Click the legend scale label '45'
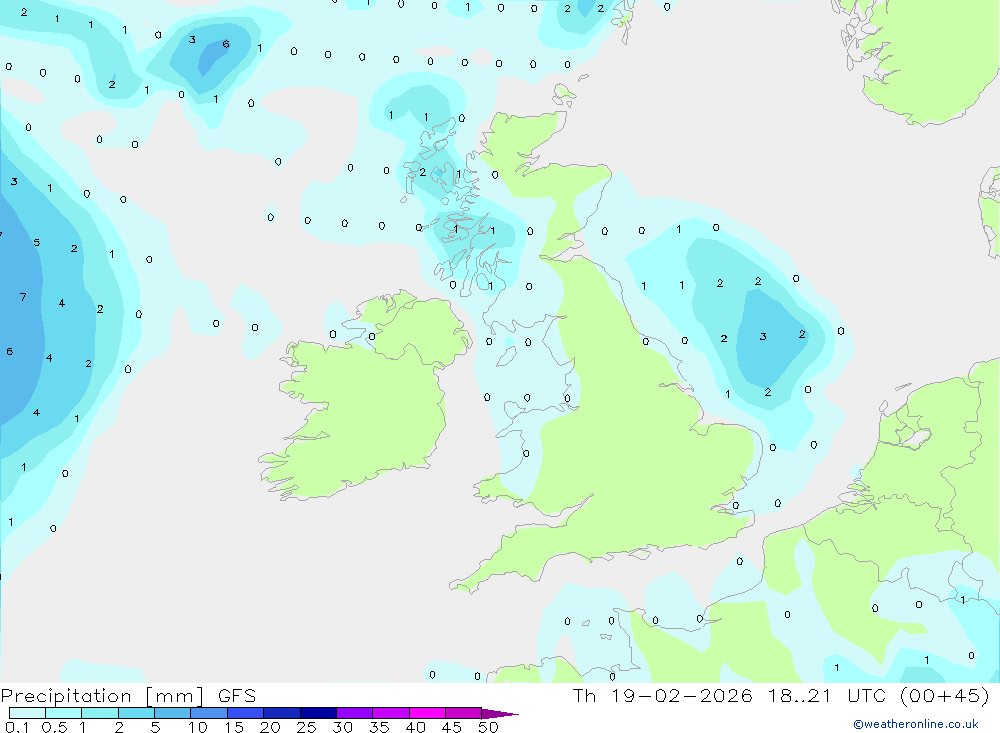The height and width of the screenshot is (733, 1000). (x=452, y=727)
